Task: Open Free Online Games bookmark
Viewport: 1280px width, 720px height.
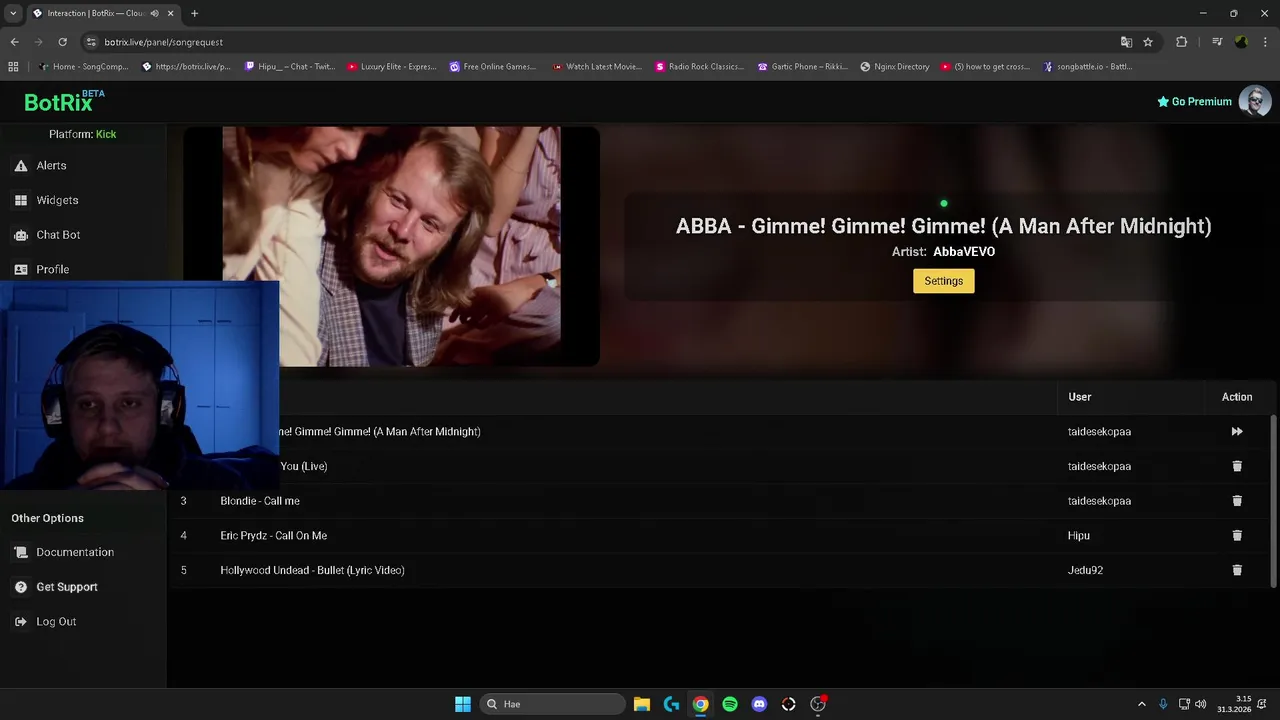Action: 492,67
